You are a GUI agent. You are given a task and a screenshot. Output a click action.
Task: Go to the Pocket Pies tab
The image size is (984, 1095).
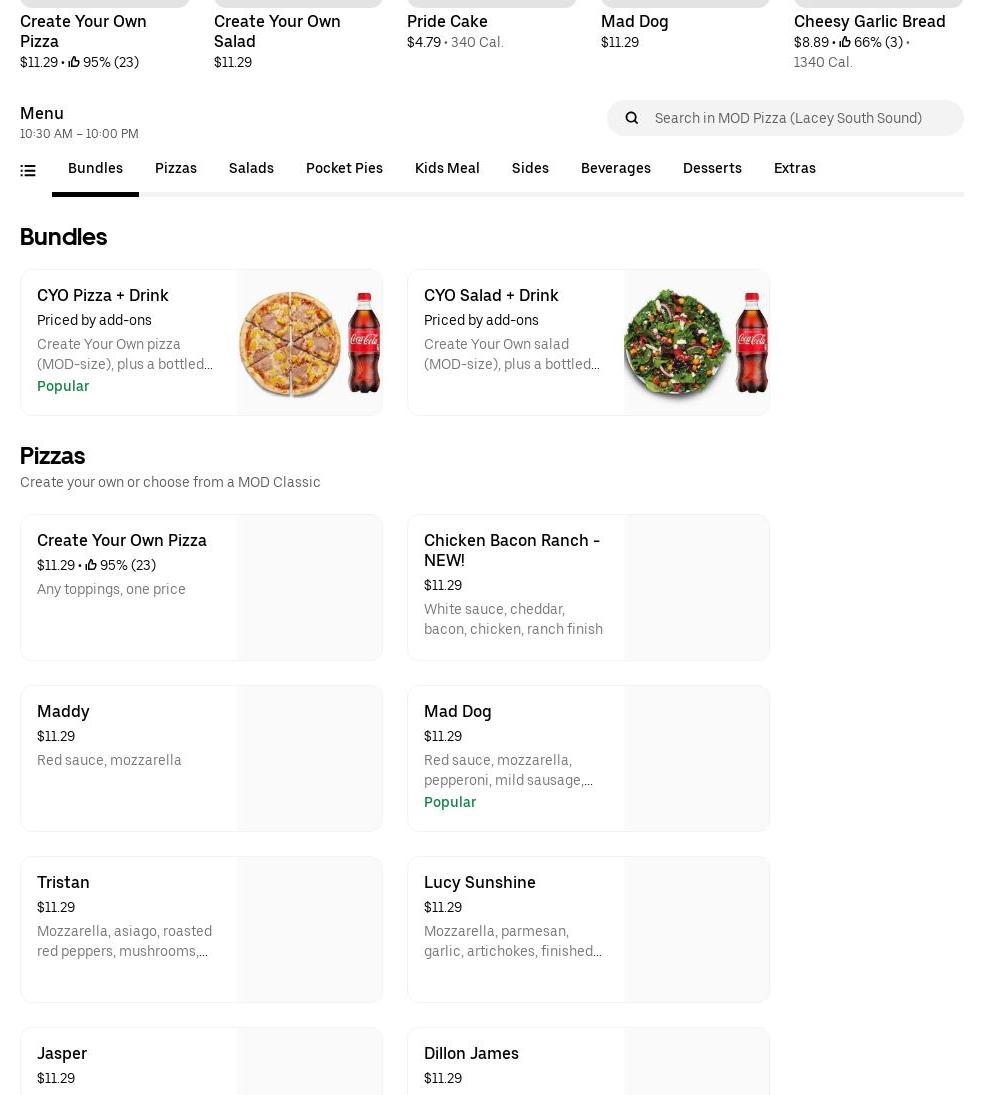[x=344, y=168]
